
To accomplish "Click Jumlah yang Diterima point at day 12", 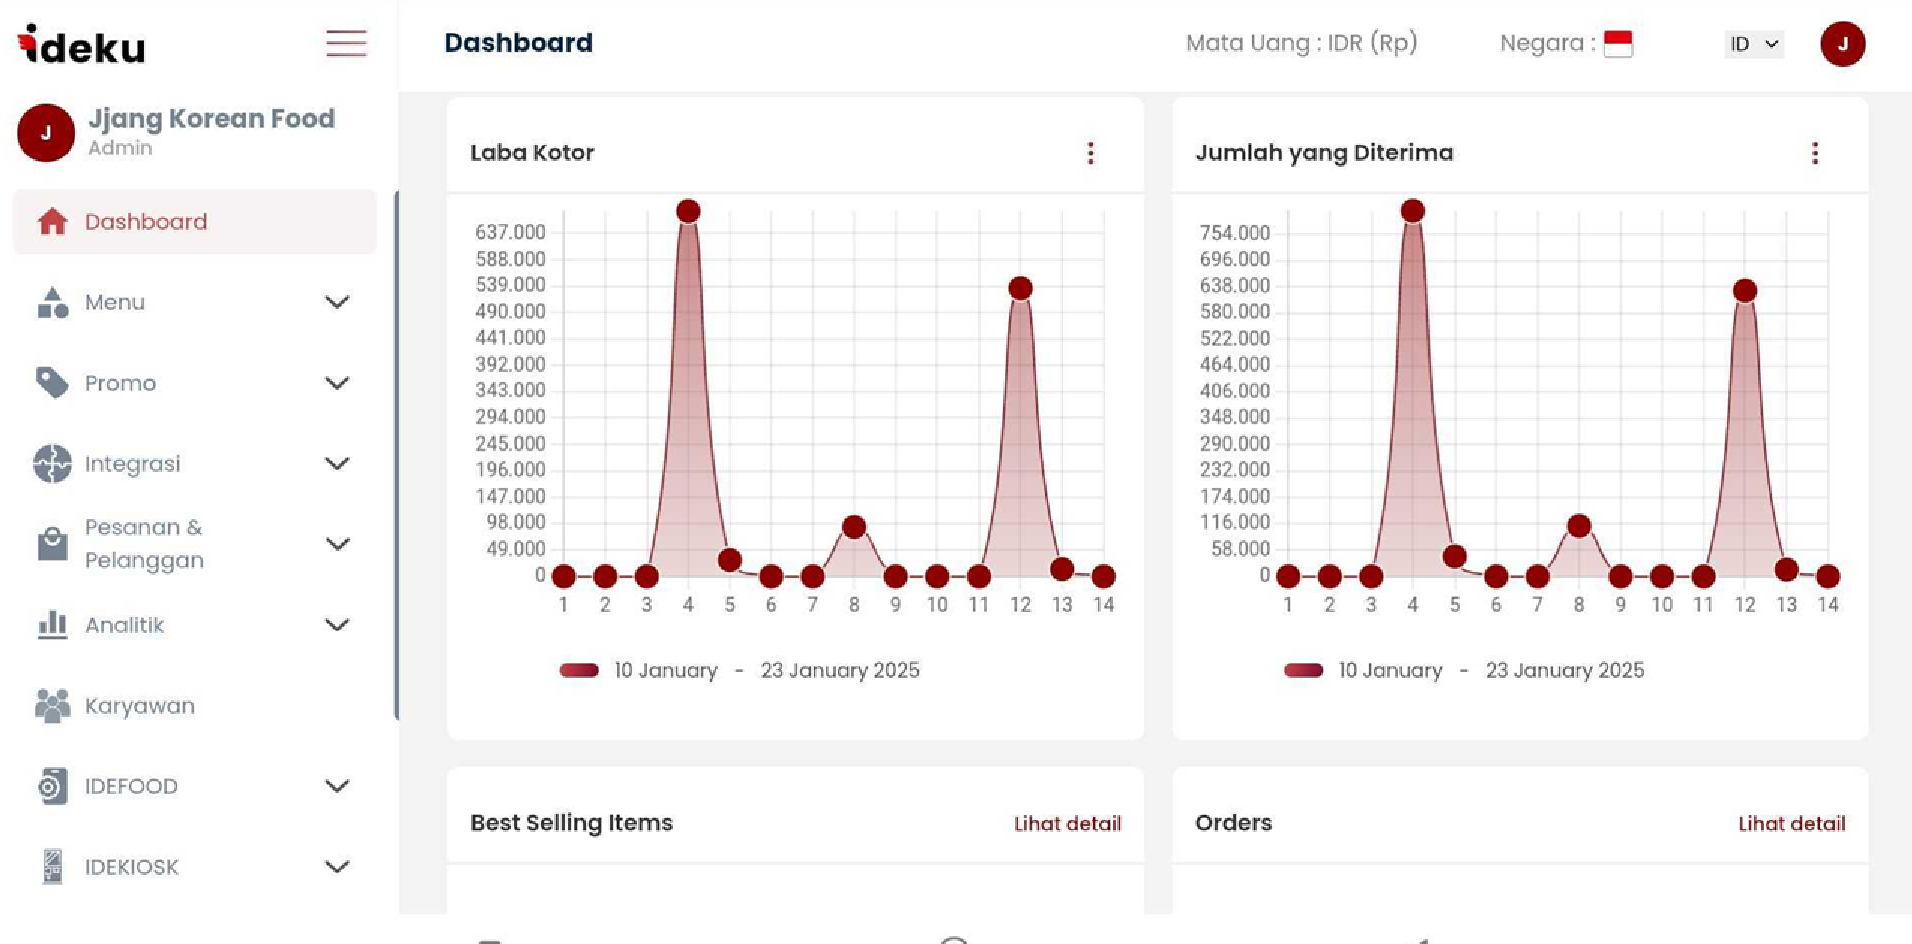I will [1744, 290].
